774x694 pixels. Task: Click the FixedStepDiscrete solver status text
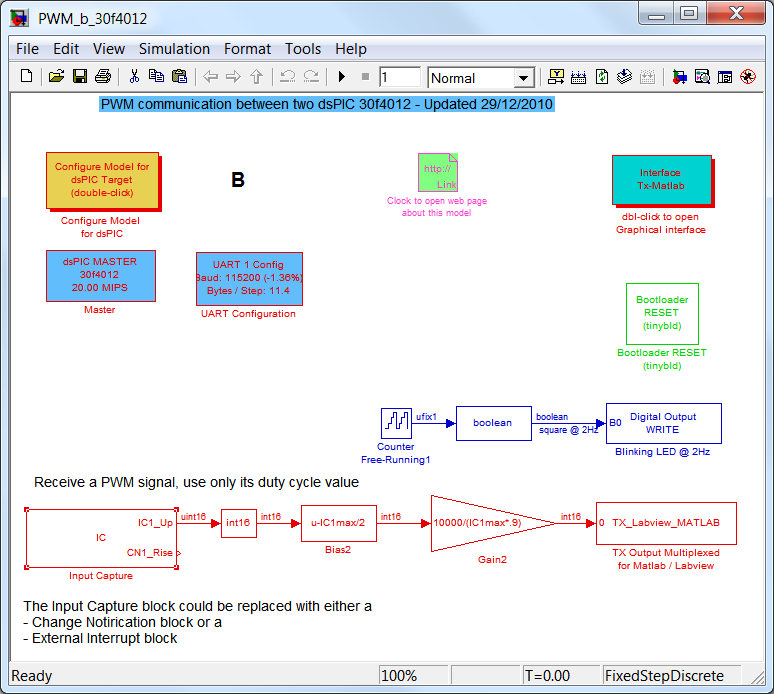pyautogui.click(x=664, y=675)
